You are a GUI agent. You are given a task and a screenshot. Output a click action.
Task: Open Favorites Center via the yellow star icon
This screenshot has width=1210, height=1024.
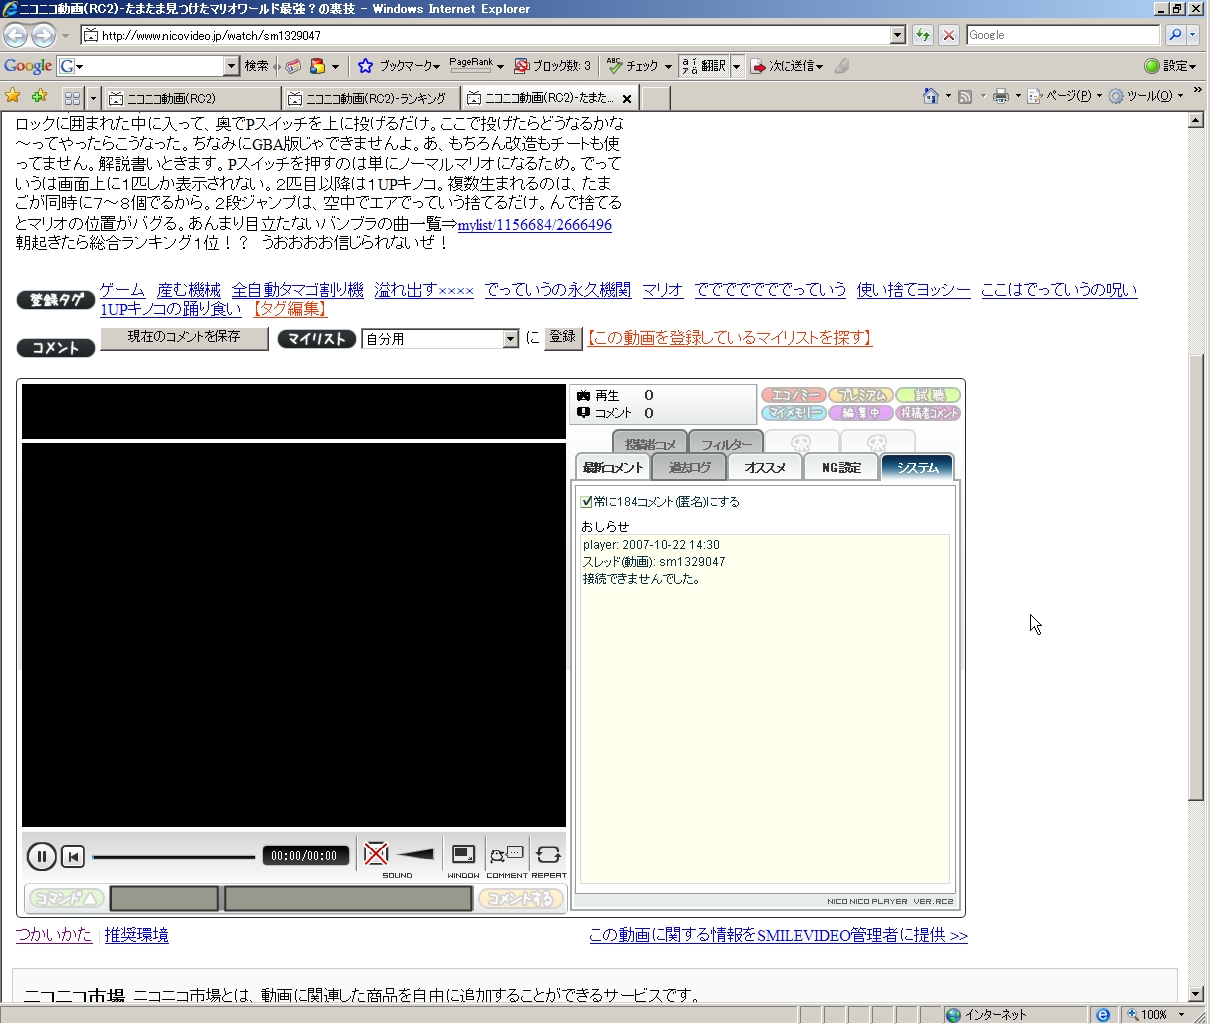coord(13,96)
